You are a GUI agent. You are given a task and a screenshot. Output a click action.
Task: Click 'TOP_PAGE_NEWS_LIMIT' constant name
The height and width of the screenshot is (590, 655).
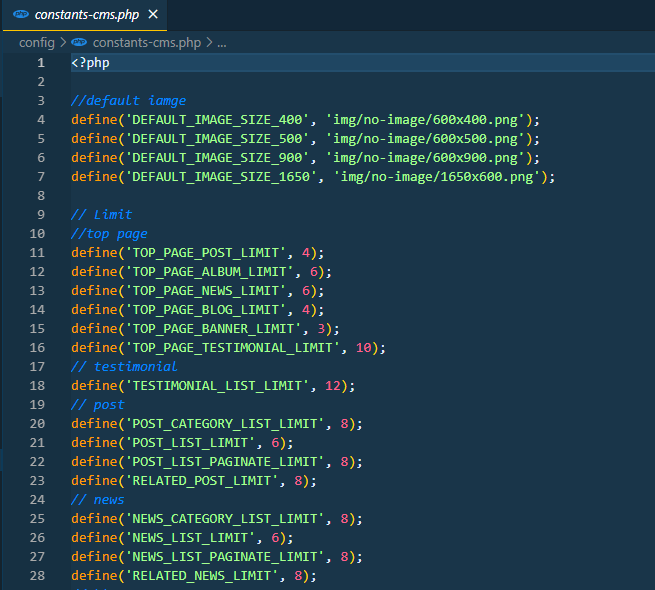(206, 291)
